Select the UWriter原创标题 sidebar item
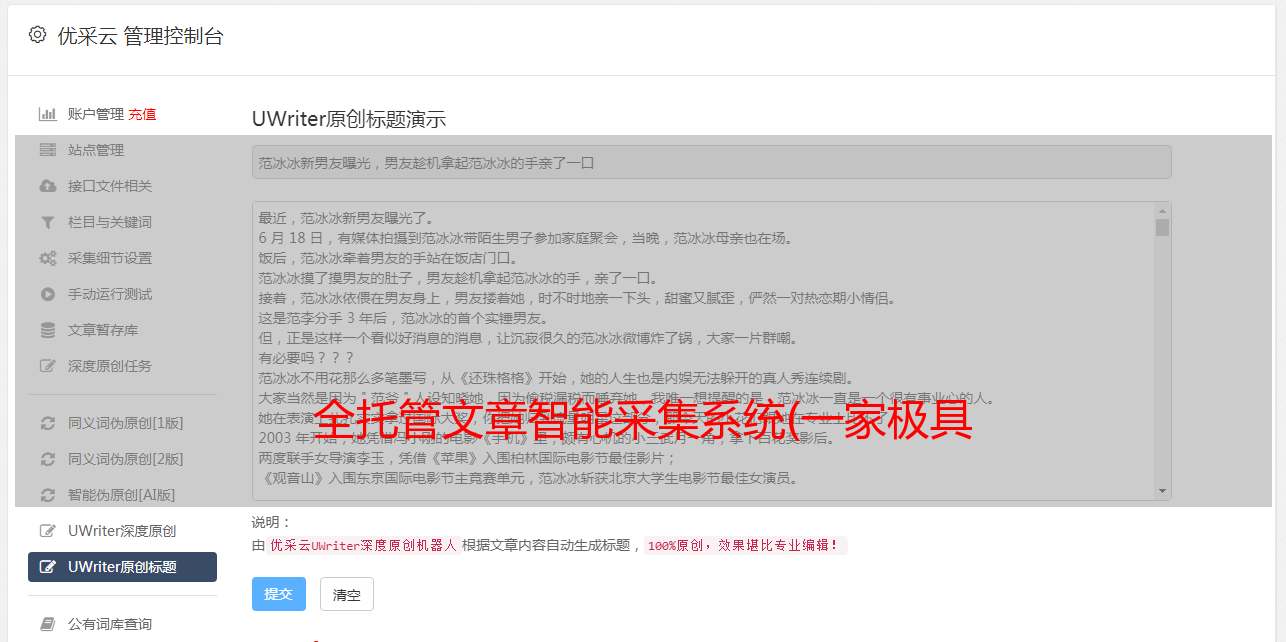 pos(122,567)
